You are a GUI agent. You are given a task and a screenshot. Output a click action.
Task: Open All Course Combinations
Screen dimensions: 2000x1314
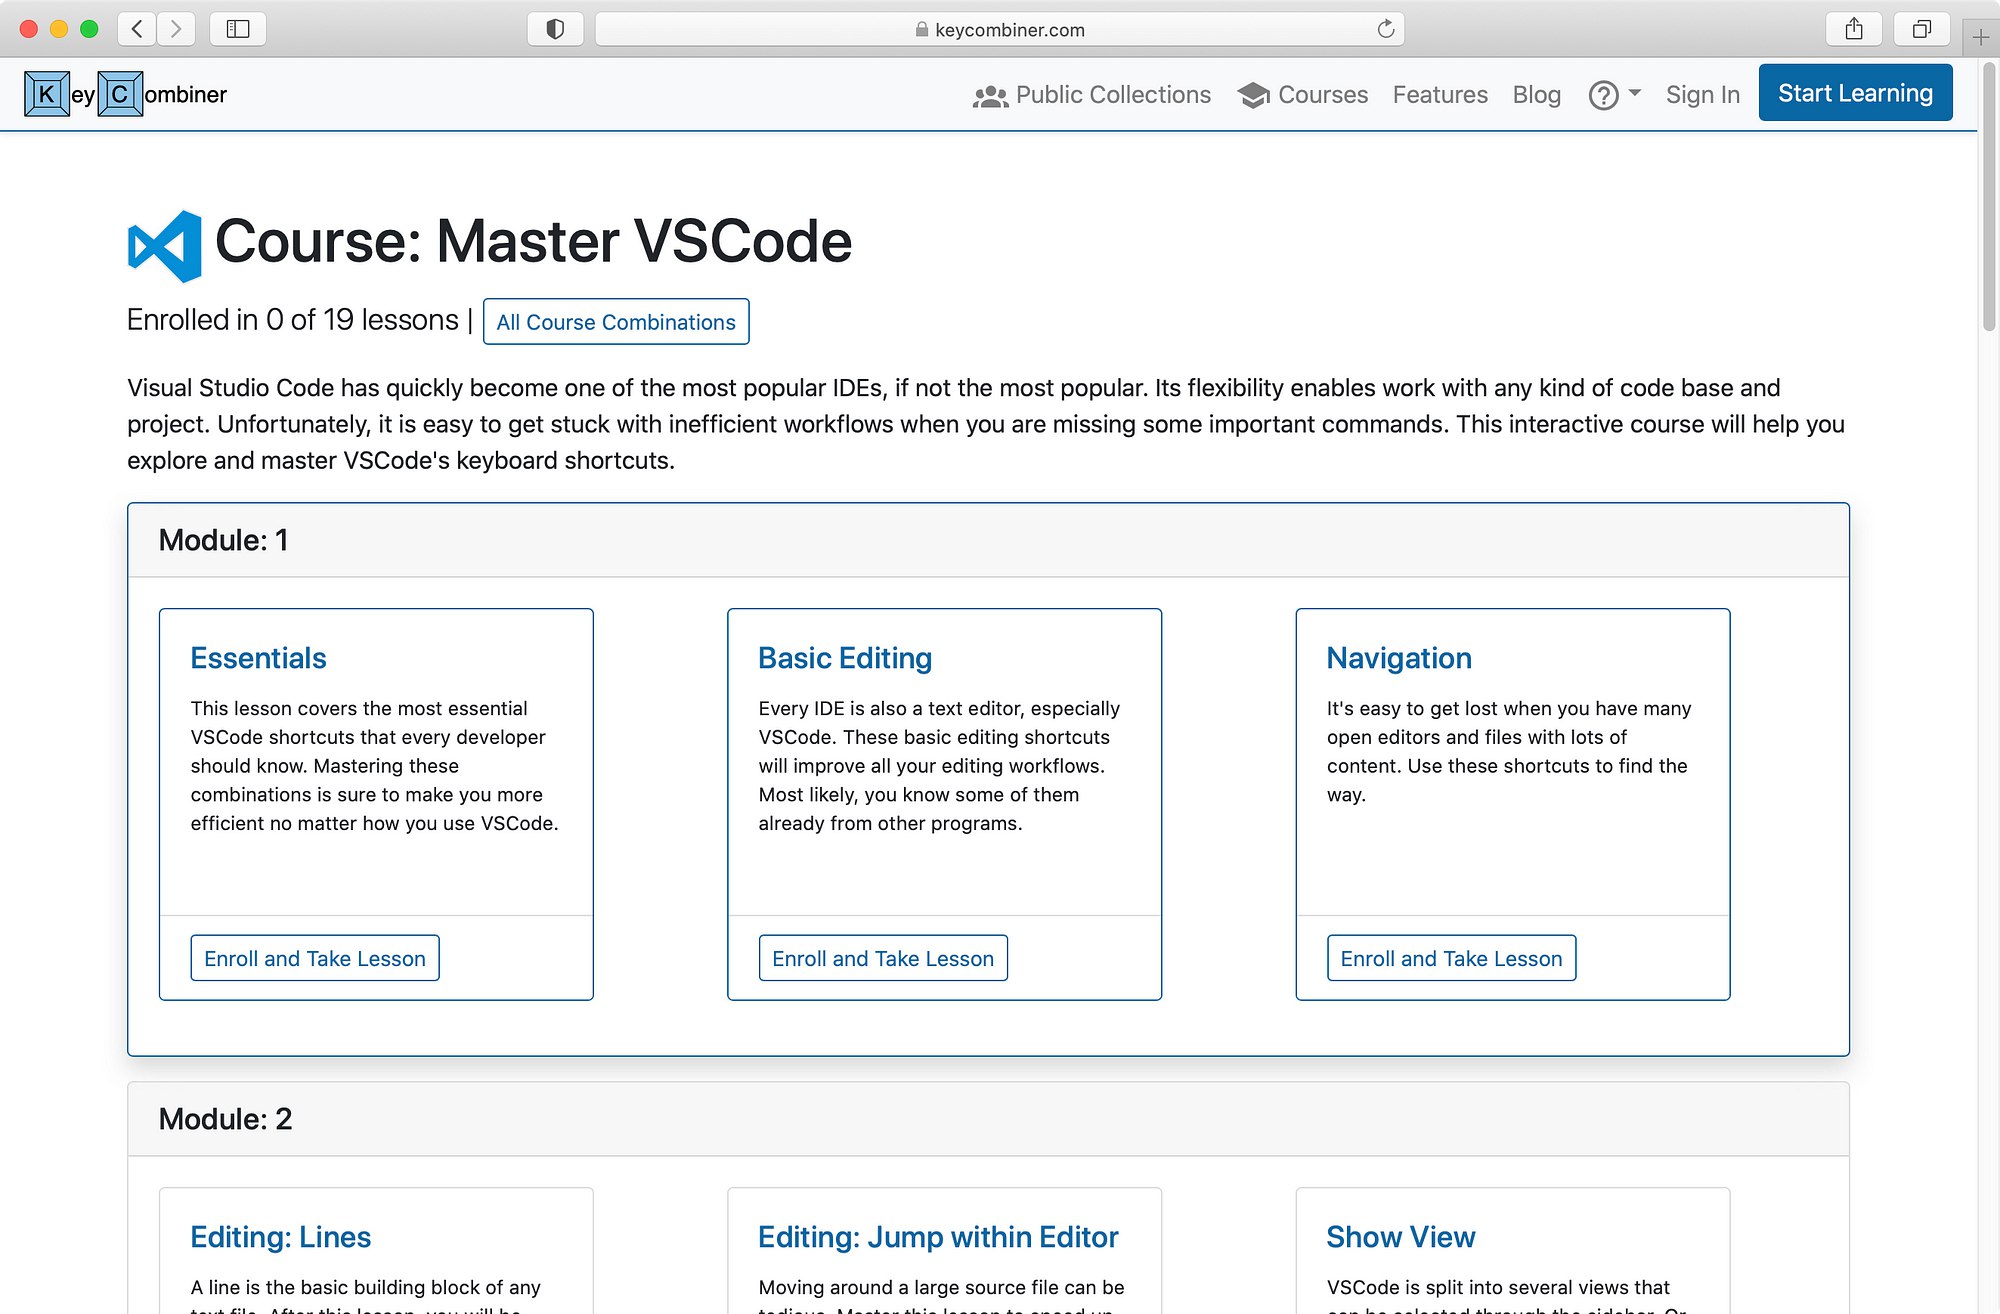click(x=616, y=322)
